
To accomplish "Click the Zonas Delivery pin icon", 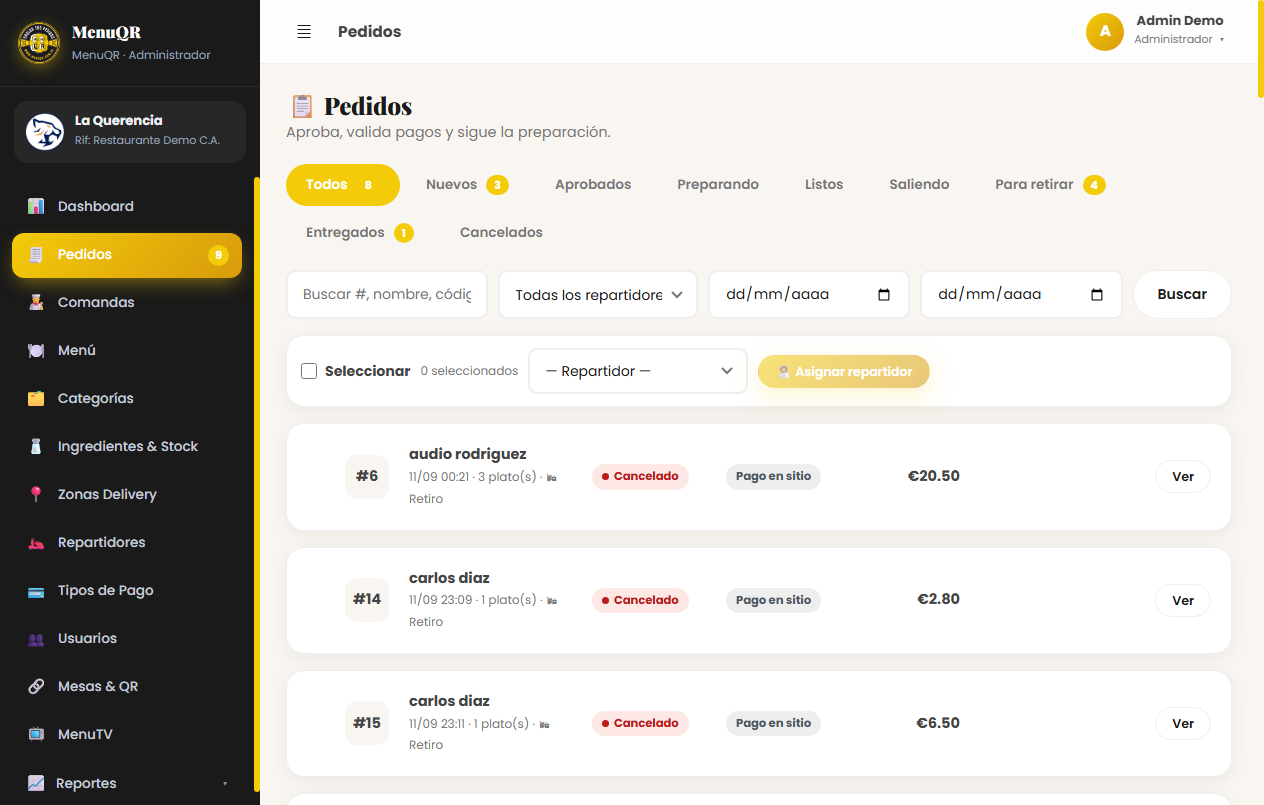I will (x=36, y=494).
